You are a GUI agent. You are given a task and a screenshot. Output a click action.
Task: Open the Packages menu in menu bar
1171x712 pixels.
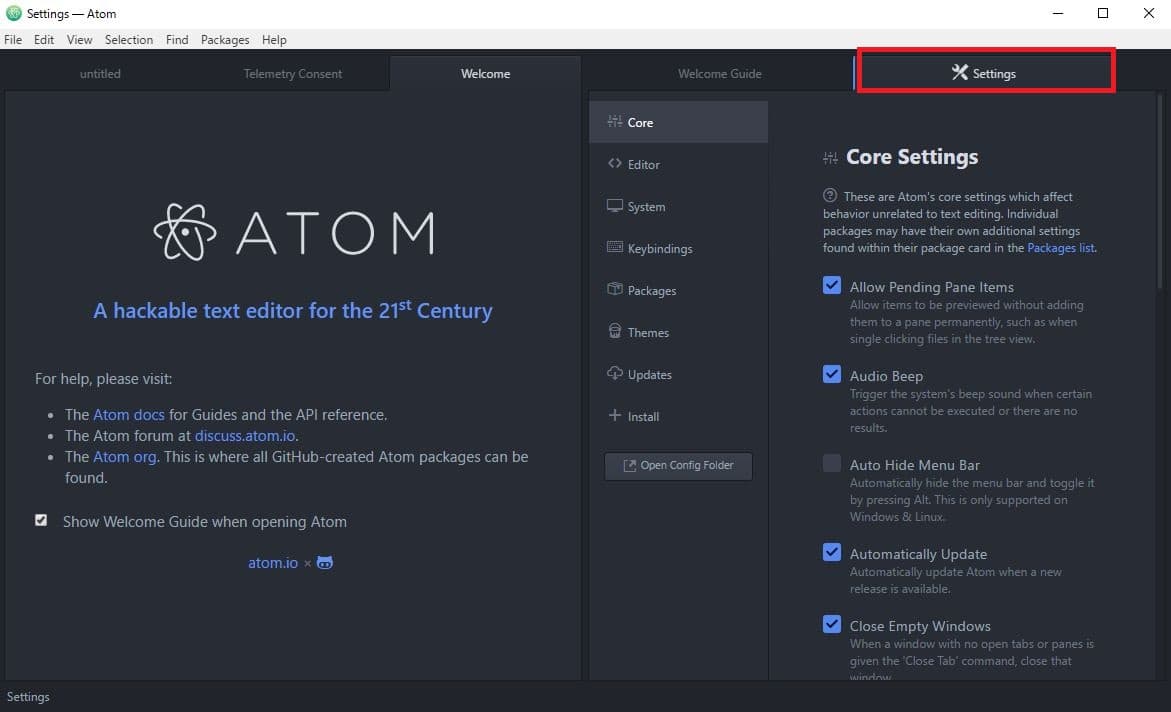point(225,40)
